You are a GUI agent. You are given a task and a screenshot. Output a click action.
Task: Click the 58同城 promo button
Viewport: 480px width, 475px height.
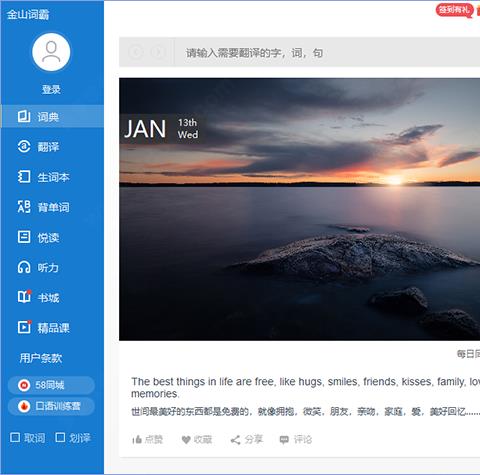(51, 385)
